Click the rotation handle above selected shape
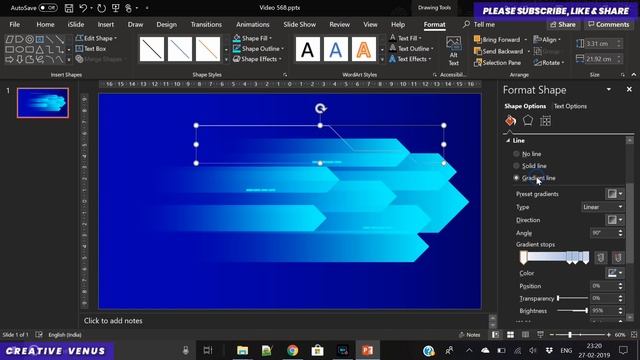The height and width of the screenshot is (360, 640). [x=320, y=109]
